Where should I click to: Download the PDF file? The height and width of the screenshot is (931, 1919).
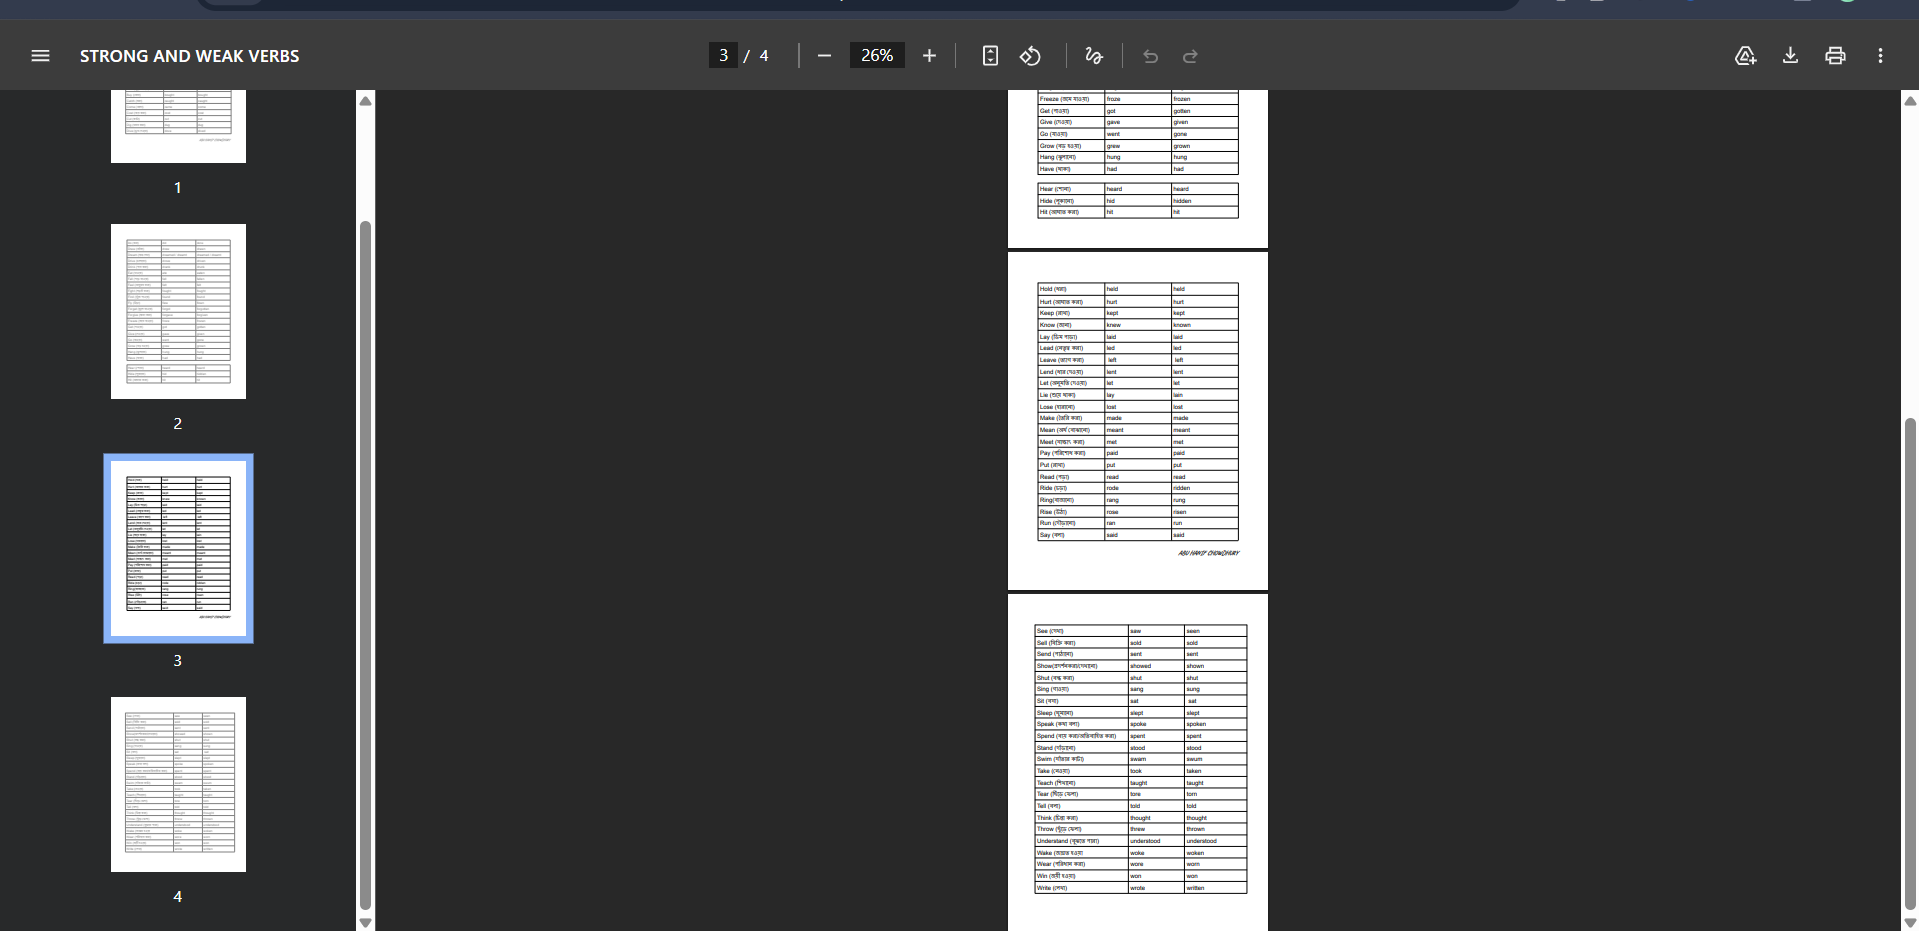point(1790,56)
